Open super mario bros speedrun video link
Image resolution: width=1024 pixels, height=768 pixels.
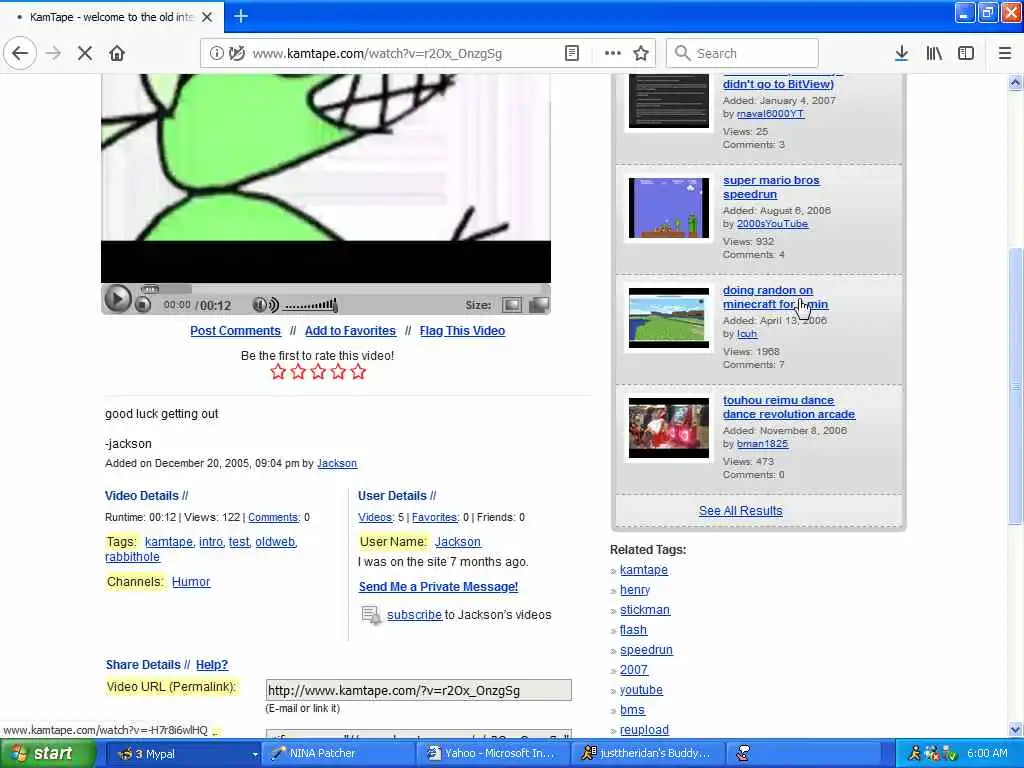(x=771, y=187)
